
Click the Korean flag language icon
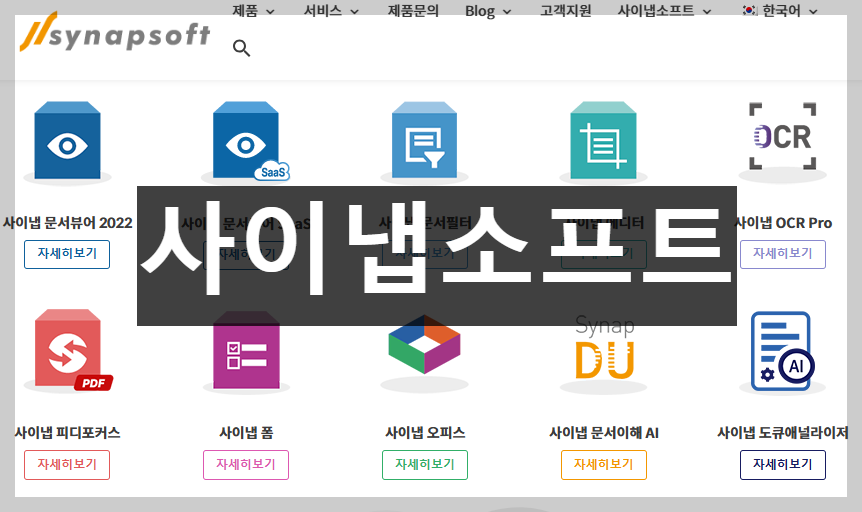click(x=749, y=10)
